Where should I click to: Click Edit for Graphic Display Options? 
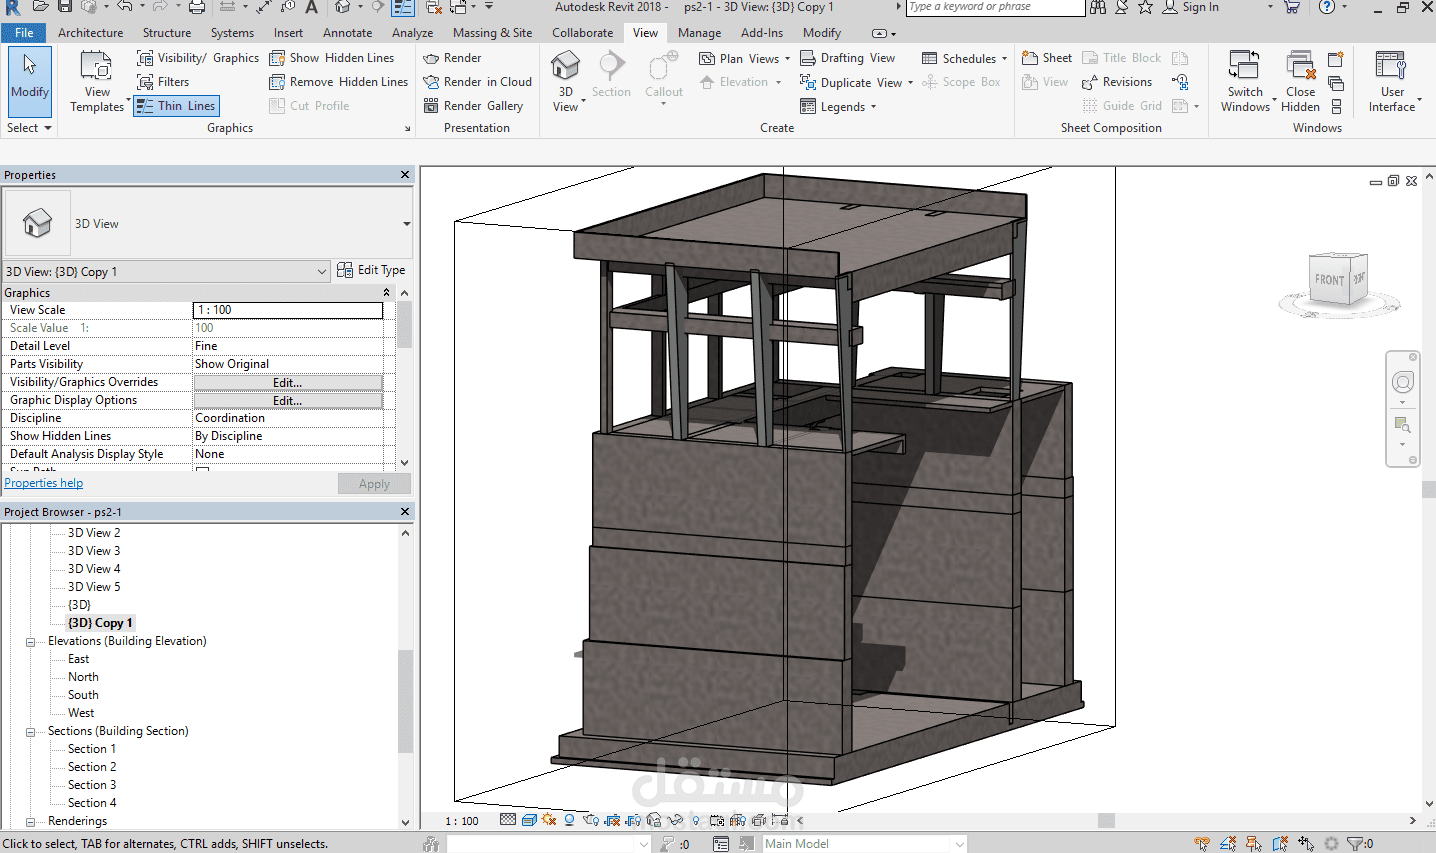[x=288, y=400]
